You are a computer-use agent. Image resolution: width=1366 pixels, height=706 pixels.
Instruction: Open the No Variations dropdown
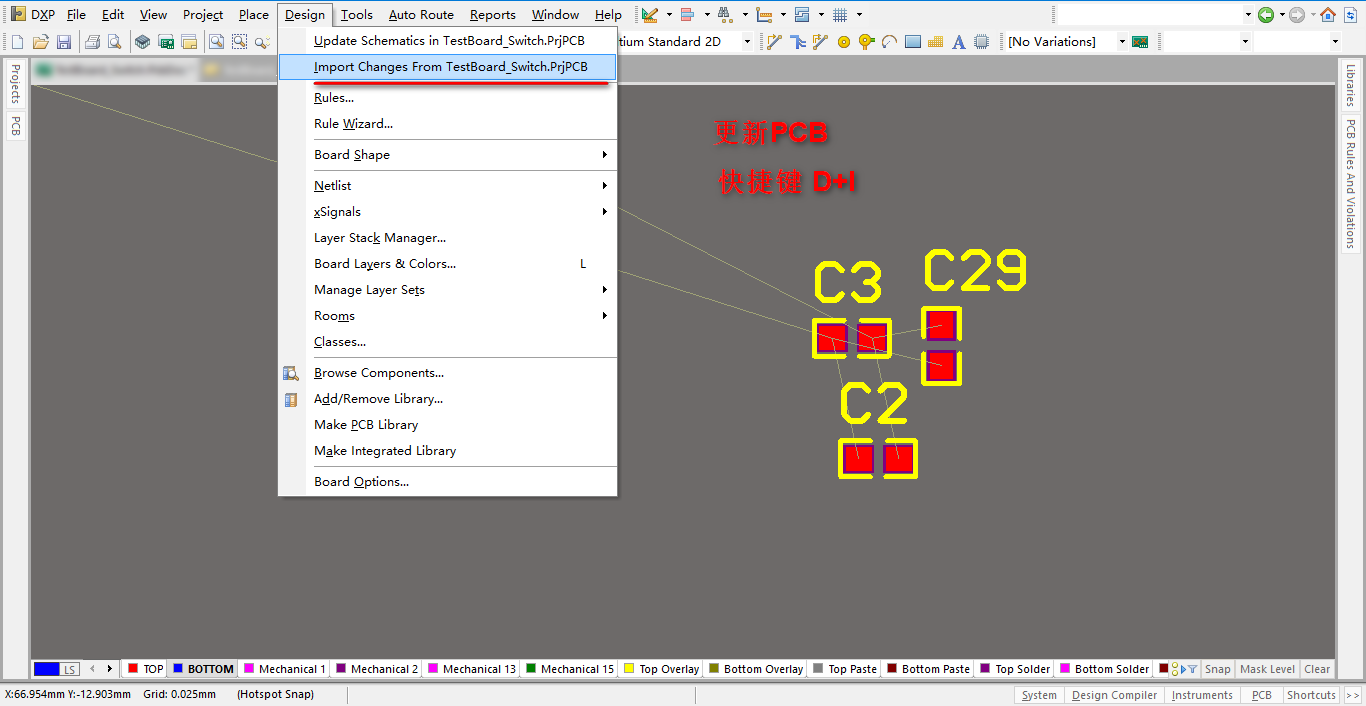1121,42
